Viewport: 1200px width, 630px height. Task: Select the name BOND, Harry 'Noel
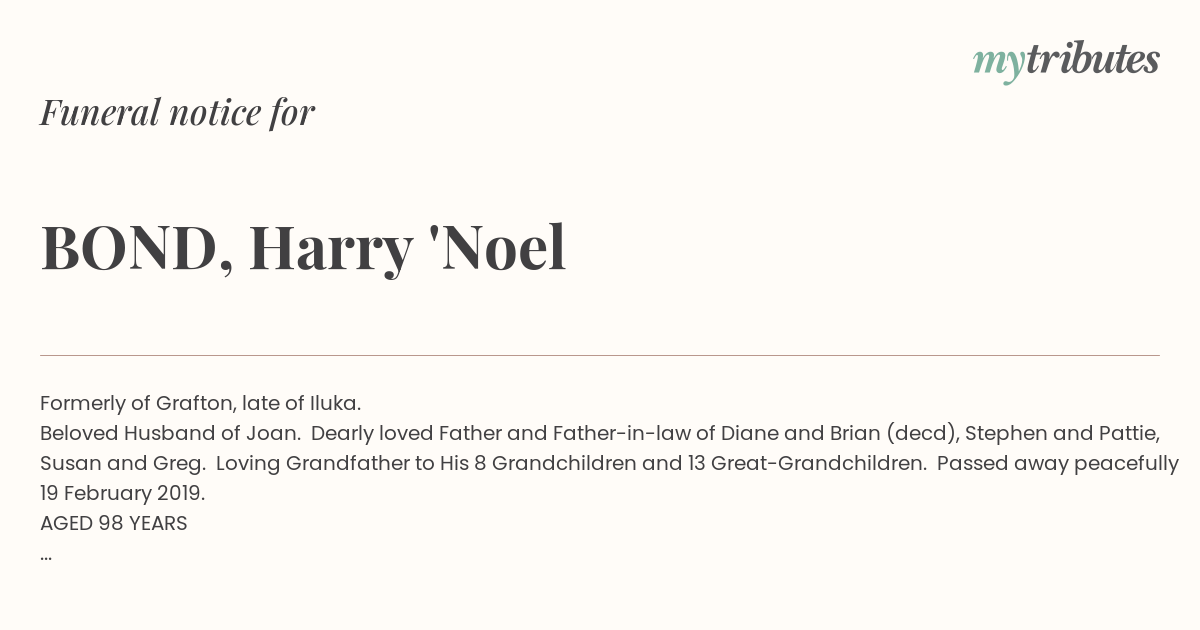pyautogui.click(x=303, y=248)
